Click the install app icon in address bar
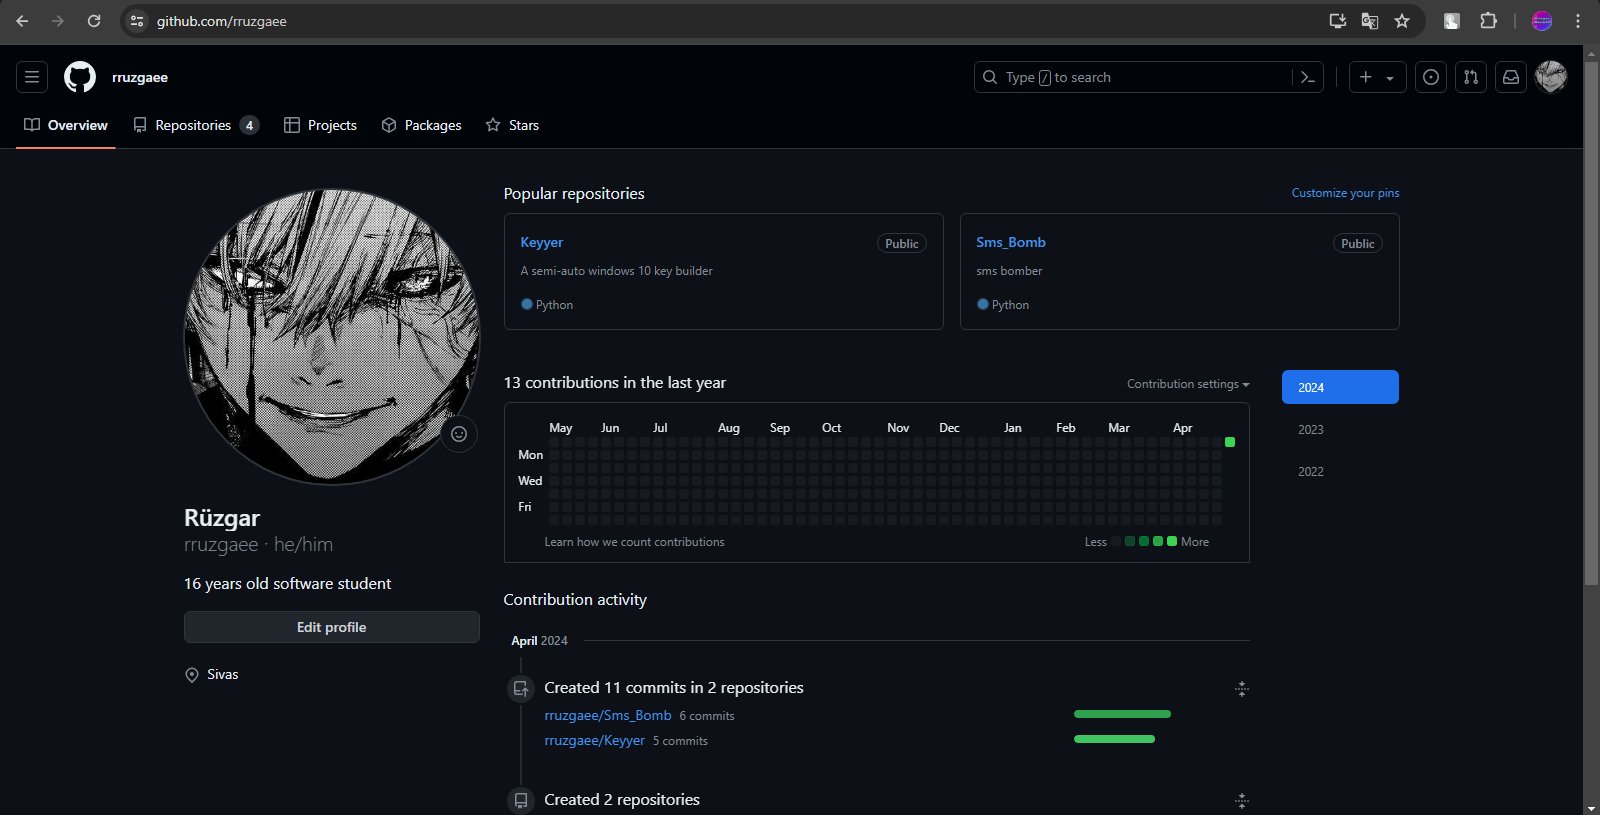Image resolution: width=1600 pixels, height=815 pixels. pos(1338,21)
